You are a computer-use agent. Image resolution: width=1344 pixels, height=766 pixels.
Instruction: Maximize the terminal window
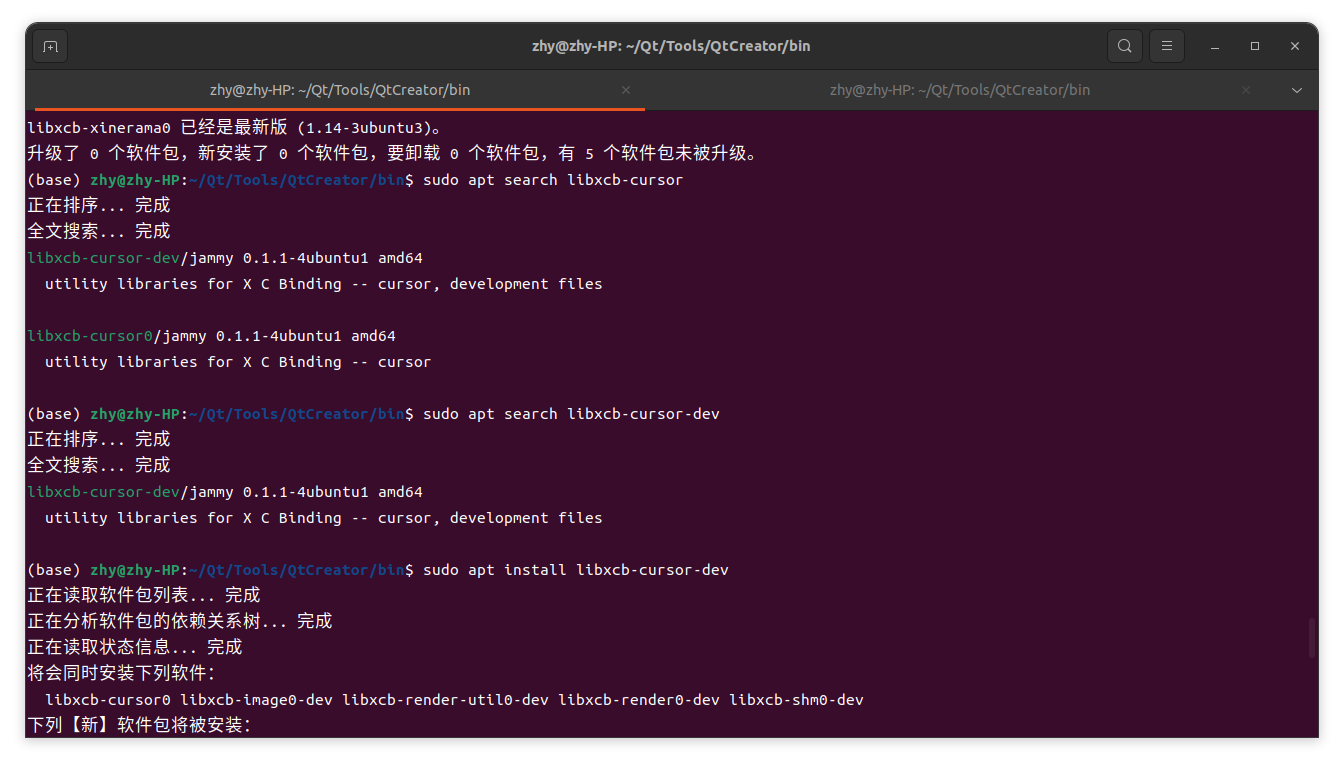[1255, 45]
